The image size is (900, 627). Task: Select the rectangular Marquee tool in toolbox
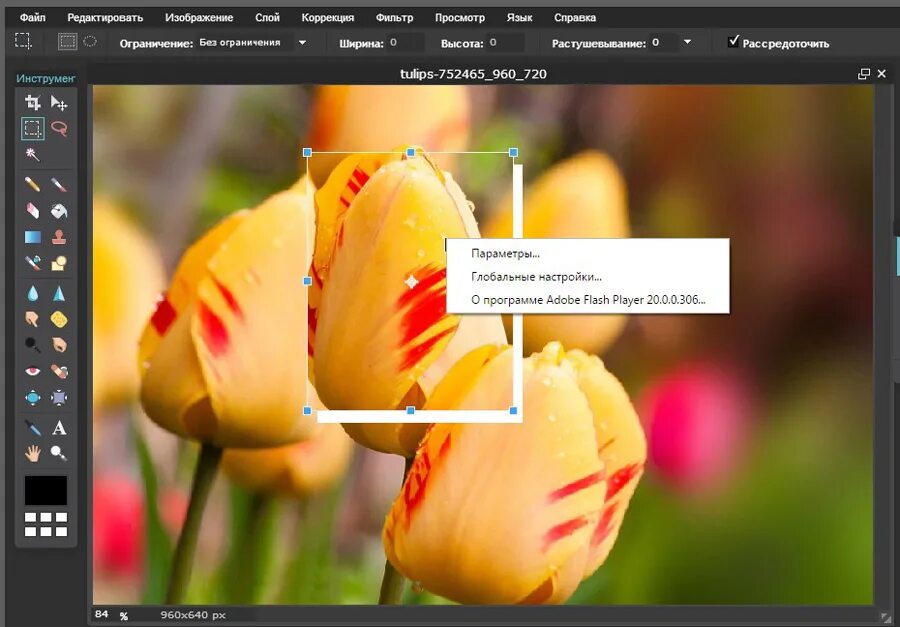pyautogui.click(x=33, y=129)
